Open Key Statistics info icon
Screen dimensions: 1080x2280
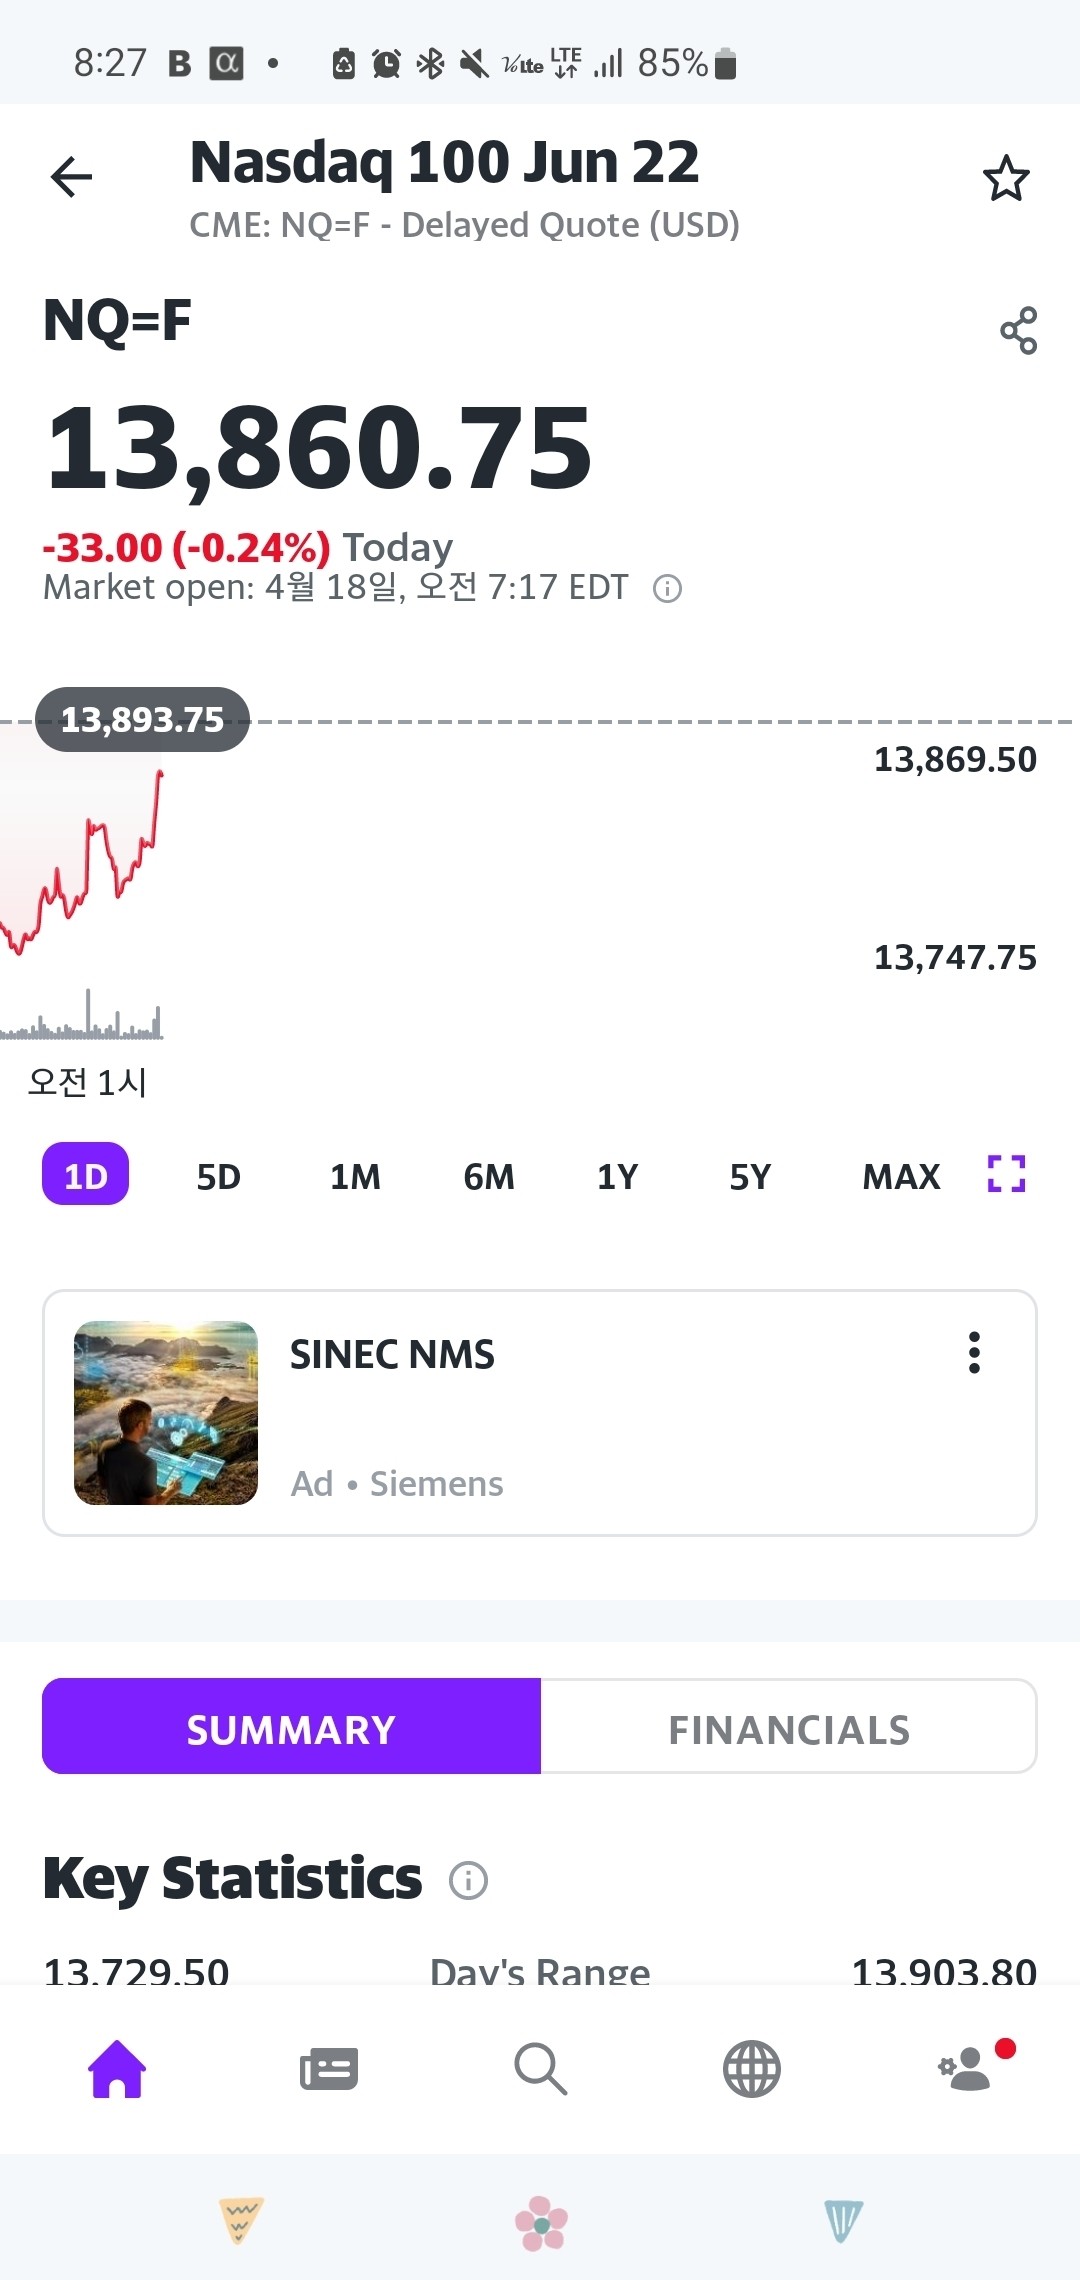(x=468, y=1880)
